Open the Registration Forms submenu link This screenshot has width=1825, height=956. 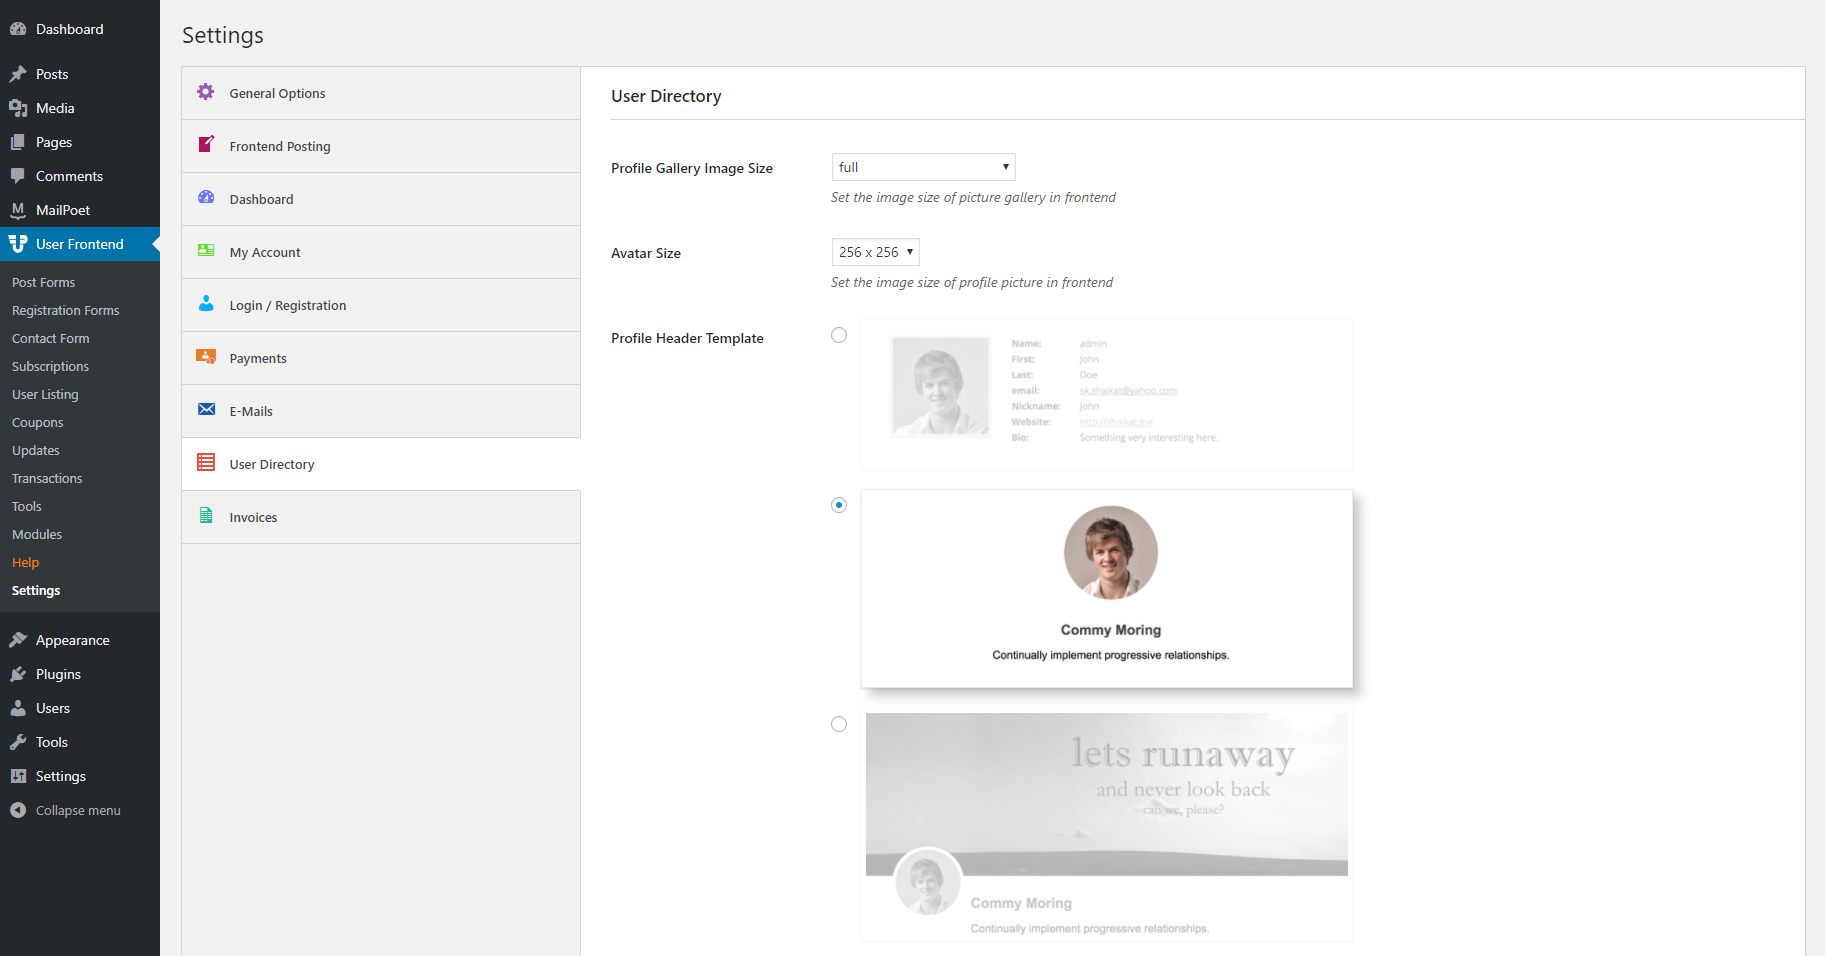(66, 310)
